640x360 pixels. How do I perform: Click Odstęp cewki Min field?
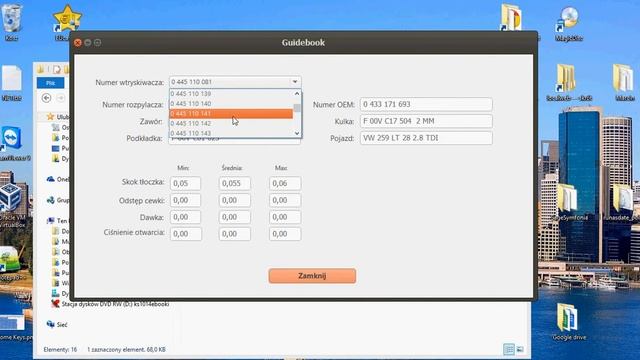coord(186,200)
